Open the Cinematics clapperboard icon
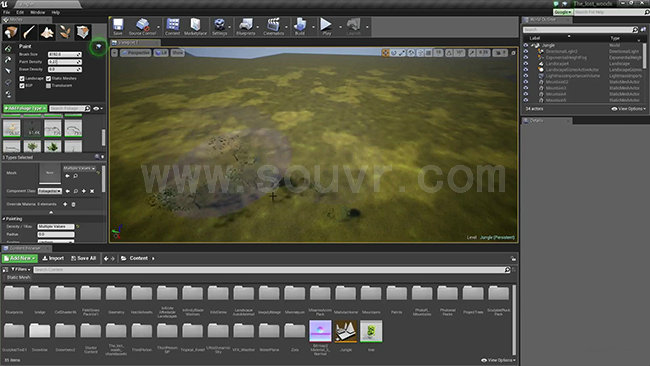 click(274, 27)
